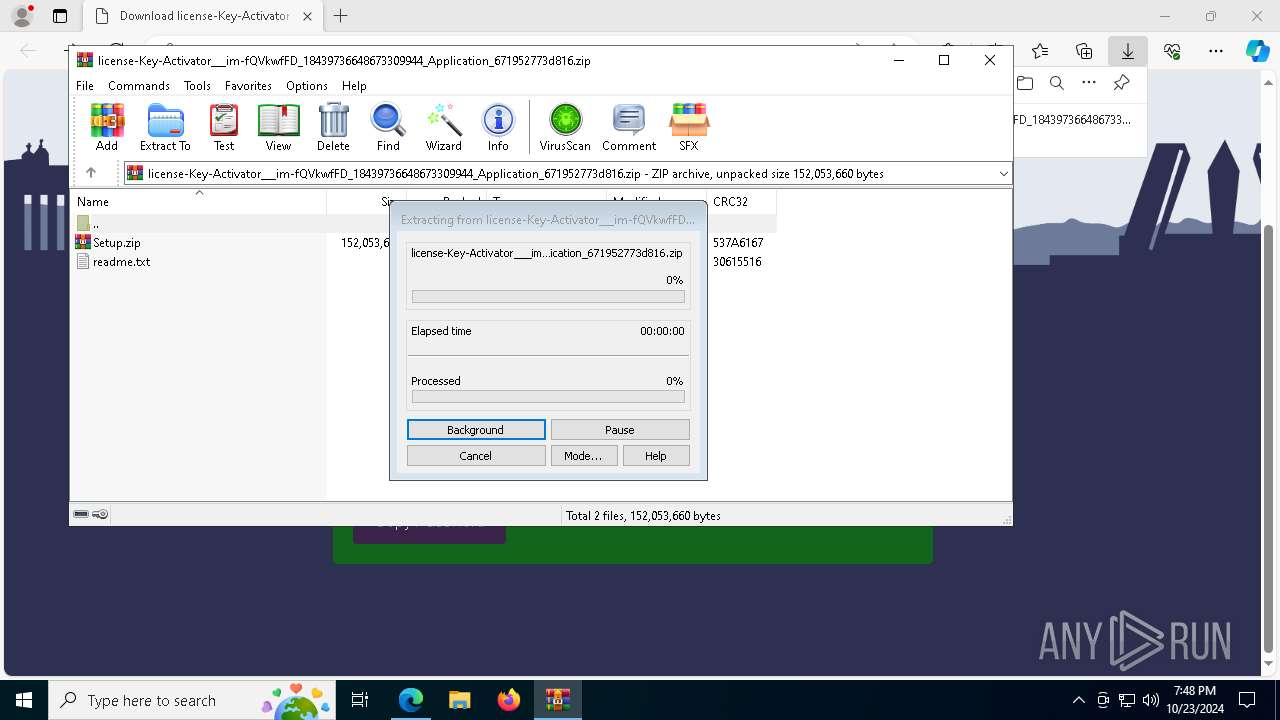Click the View toolbar icon

(278, 127)
